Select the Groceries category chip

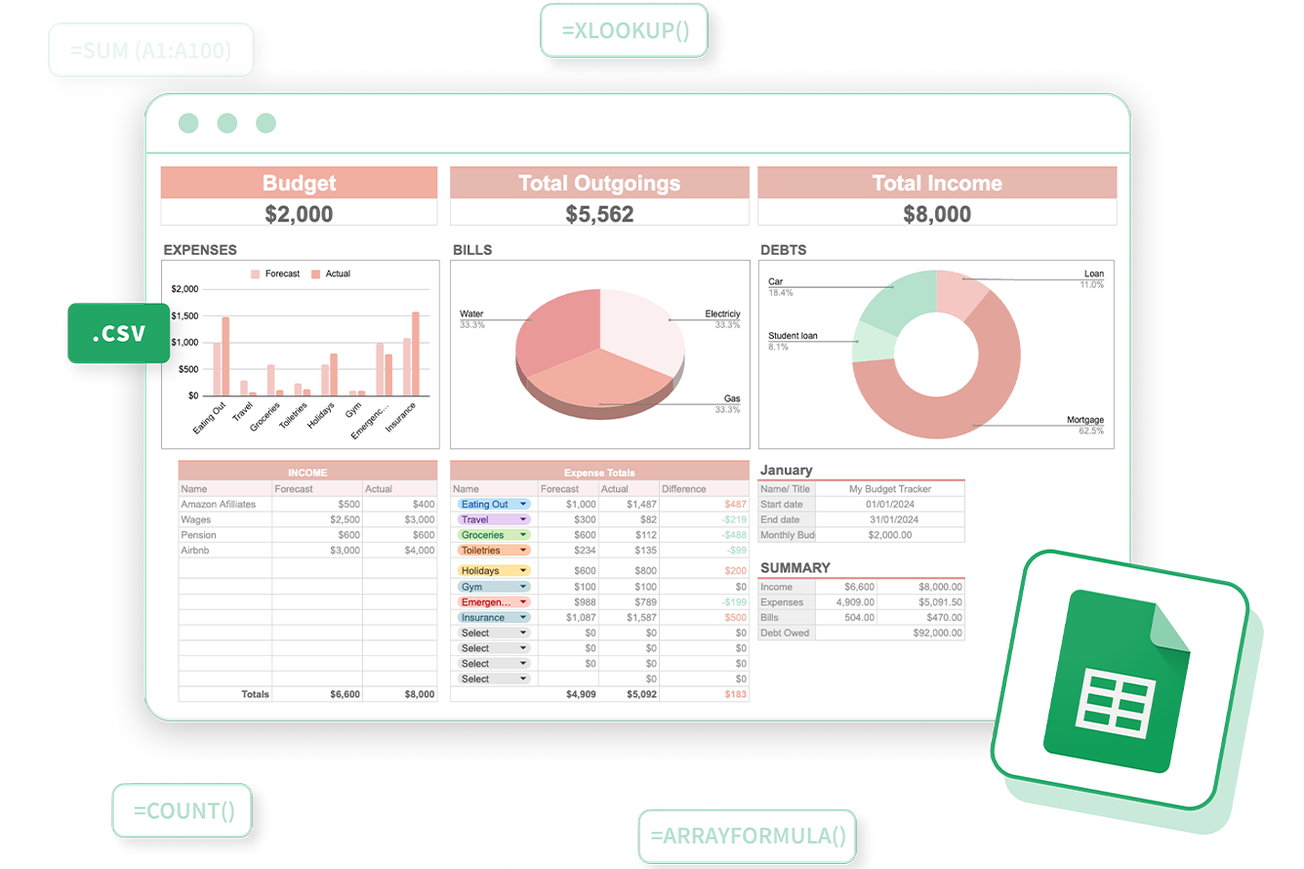coord(493,534)
